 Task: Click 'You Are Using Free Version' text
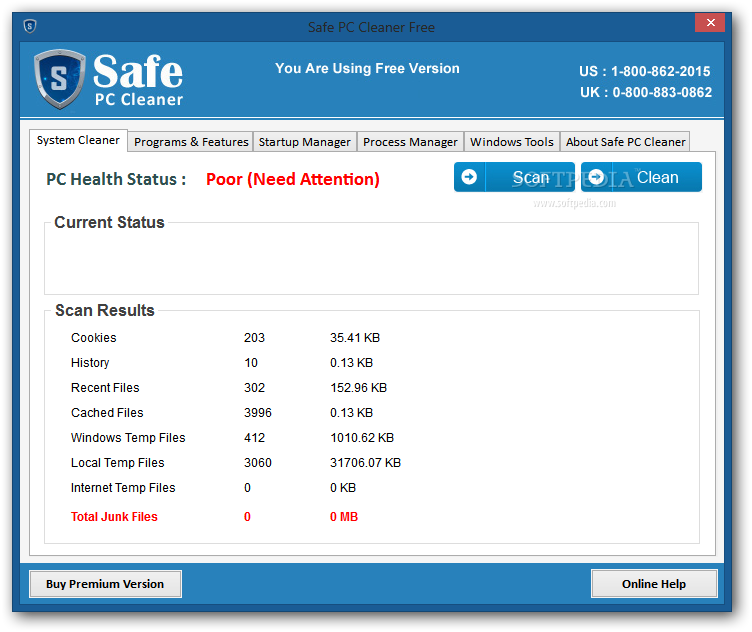[x=367, y=69]
